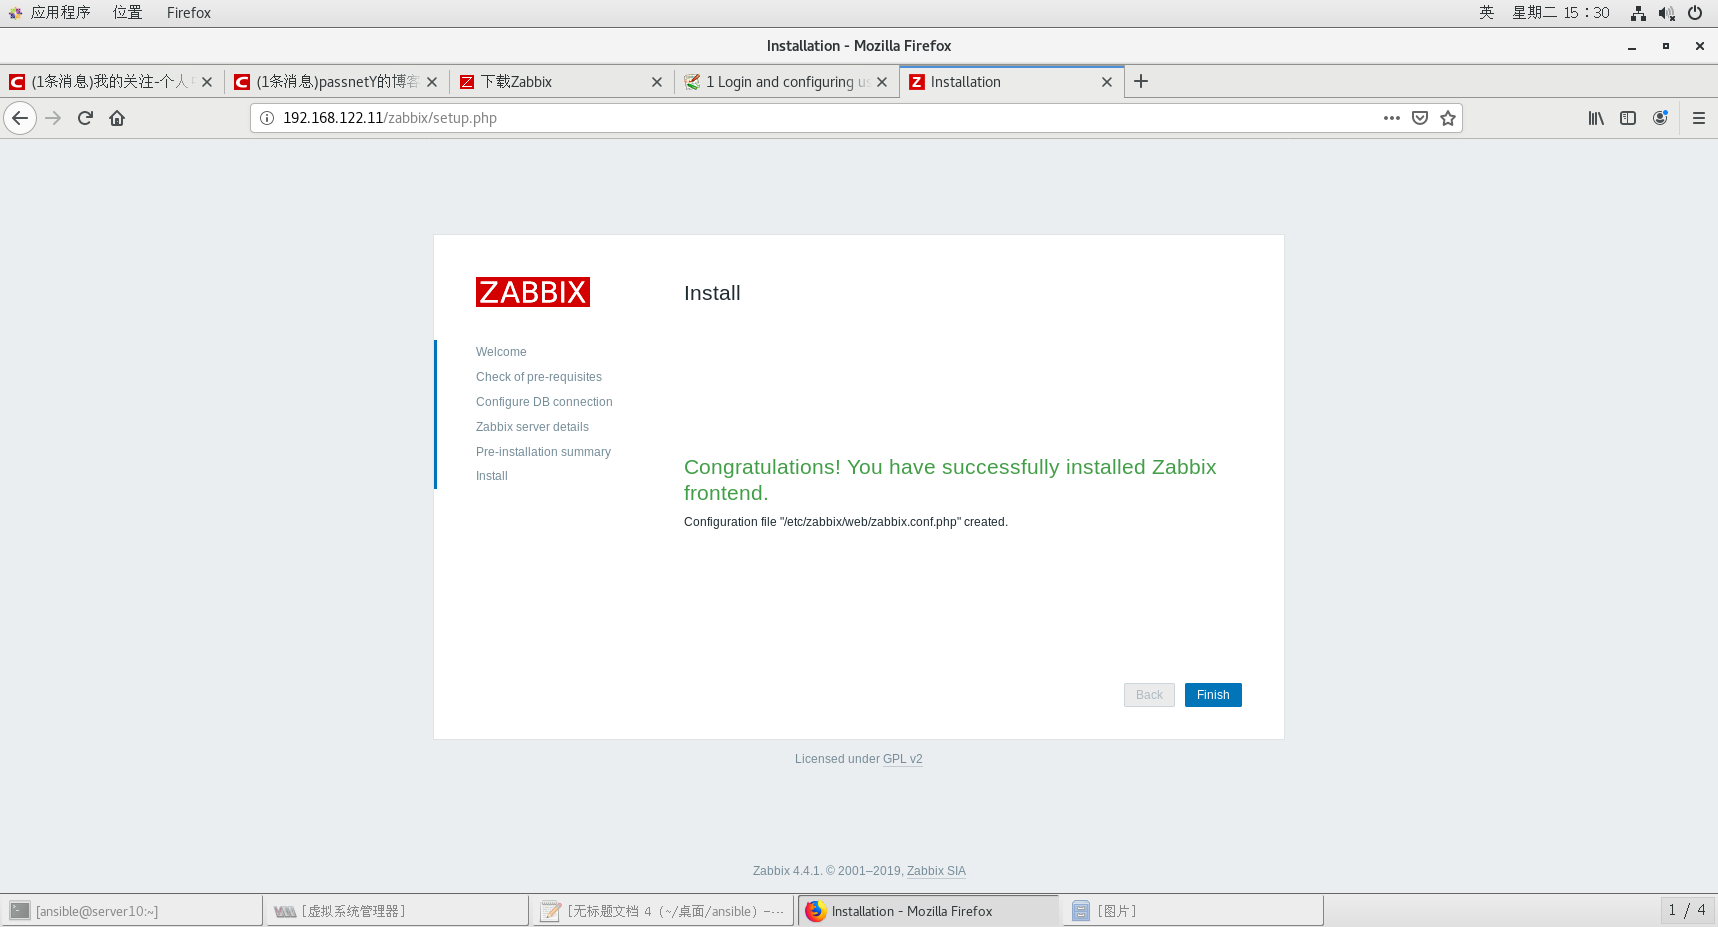Open page actions three-dot menu

[1391, 118]
